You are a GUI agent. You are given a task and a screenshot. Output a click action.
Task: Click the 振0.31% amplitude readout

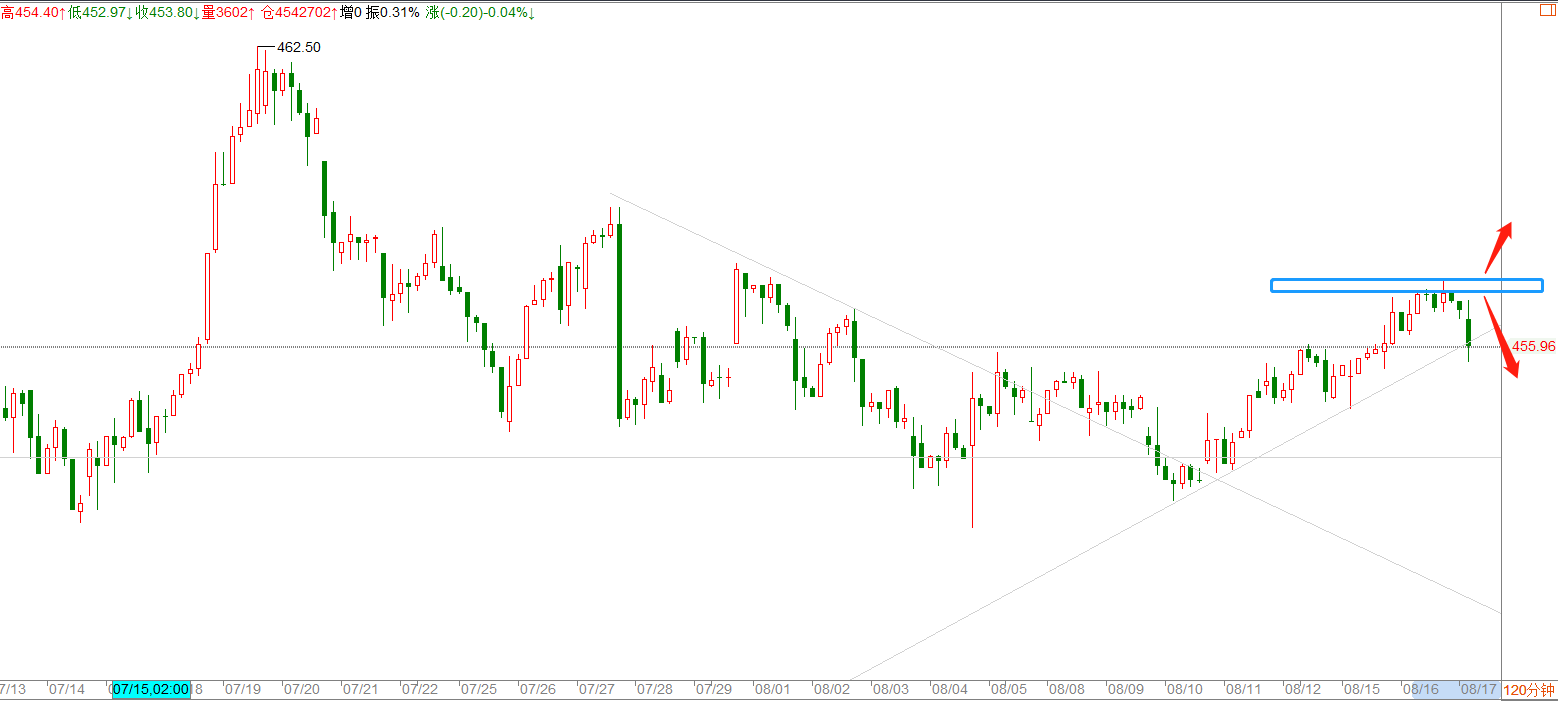tap(393, 12)
